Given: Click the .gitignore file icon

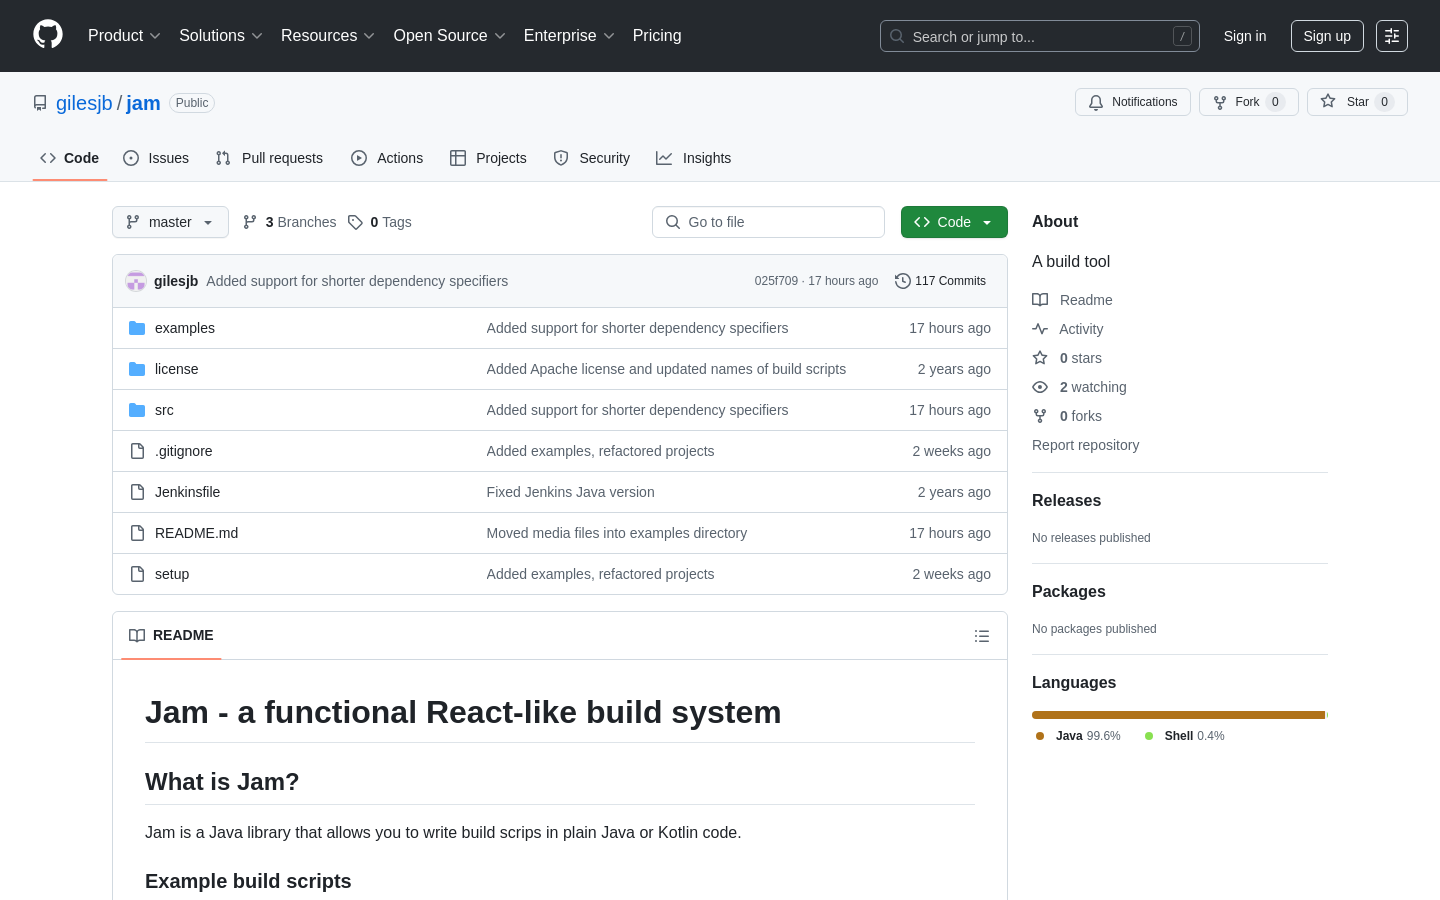Looking at the screenshot, I should click(137, 451).
